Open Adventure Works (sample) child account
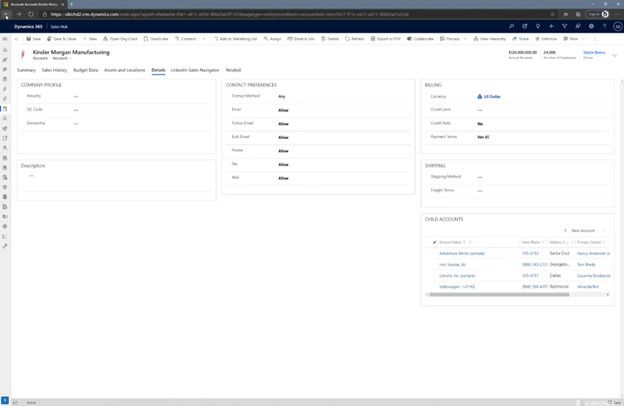This screenshot has height=406, width=624. (x=461, y=253)
